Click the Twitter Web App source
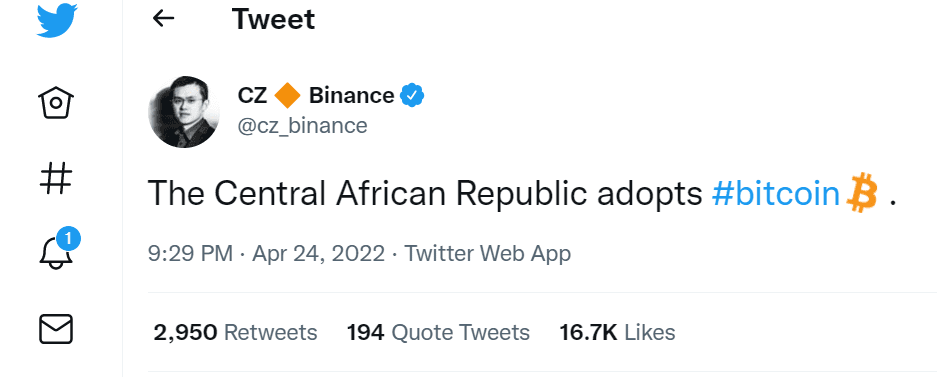This screenshot has width=937, height=377. point(488,254)
